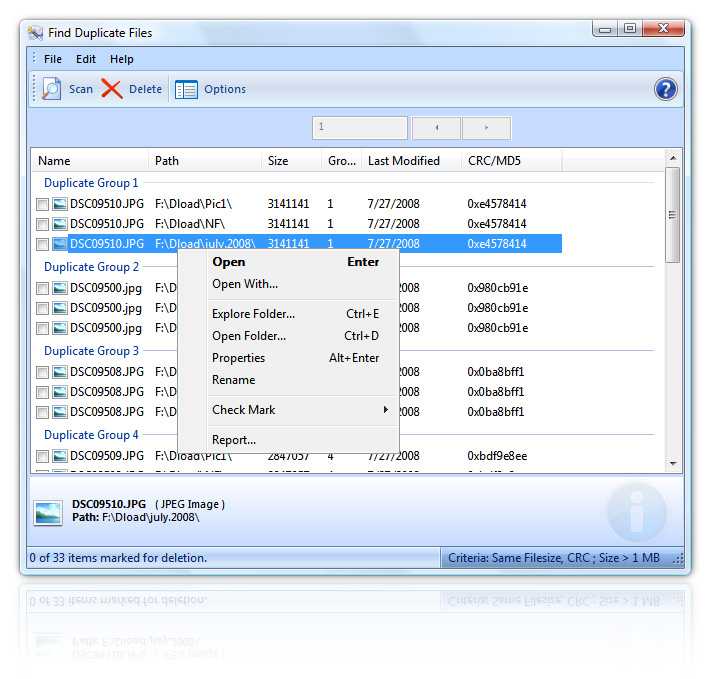Click the red X Delete icon
The width and height of the screenshot is (712, 679).
coord(112,89)
